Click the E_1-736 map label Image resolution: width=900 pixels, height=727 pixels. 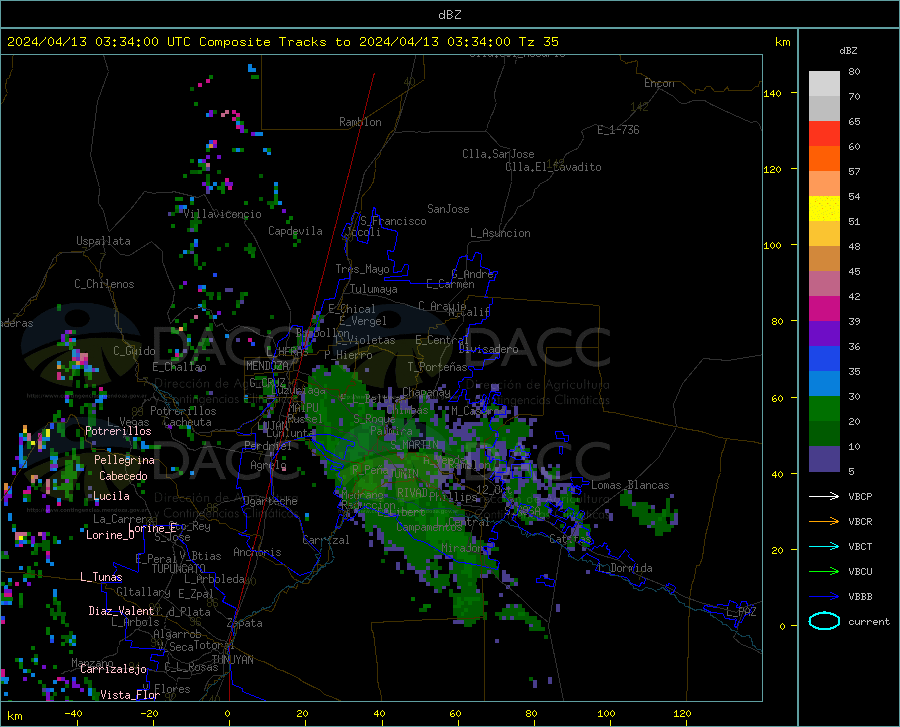618,130
